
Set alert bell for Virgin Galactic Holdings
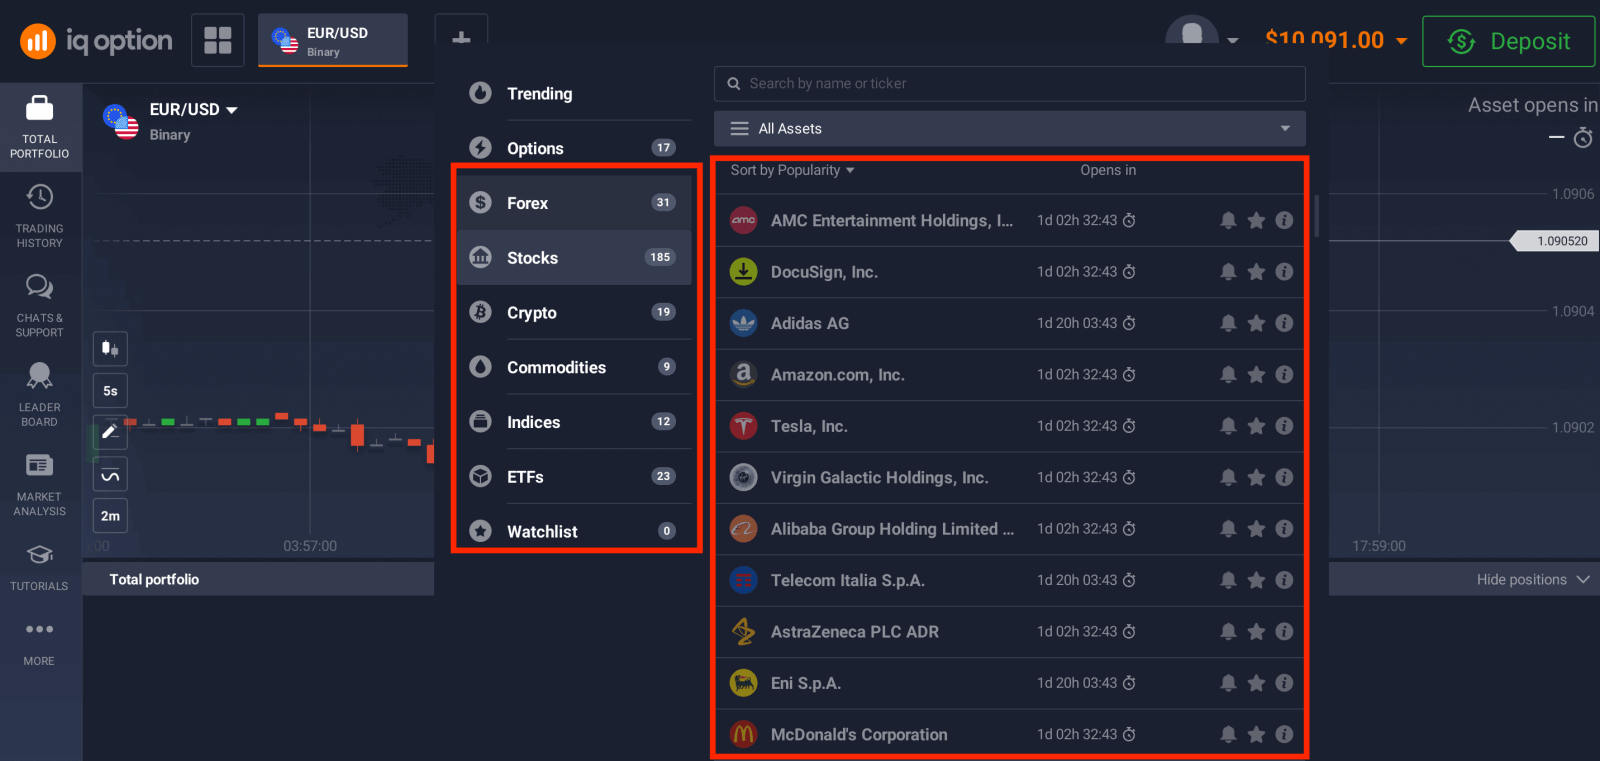coord(1228,478)
